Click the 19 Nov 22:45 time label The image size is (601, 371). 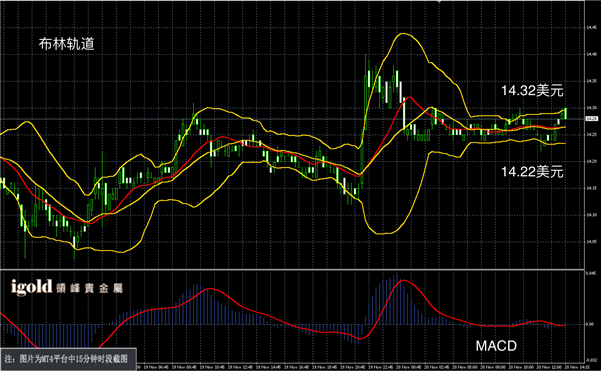pyautogui.click(x=381, y=367)
